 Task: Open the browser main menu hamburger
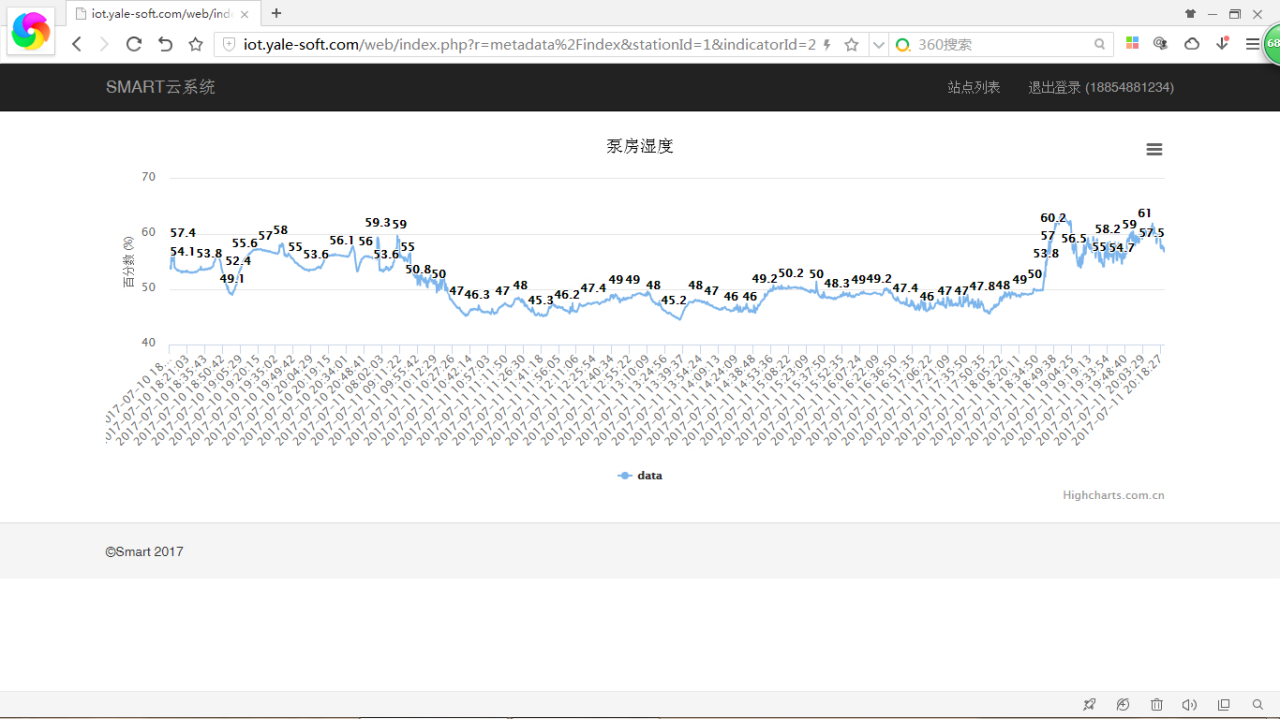1252,44
